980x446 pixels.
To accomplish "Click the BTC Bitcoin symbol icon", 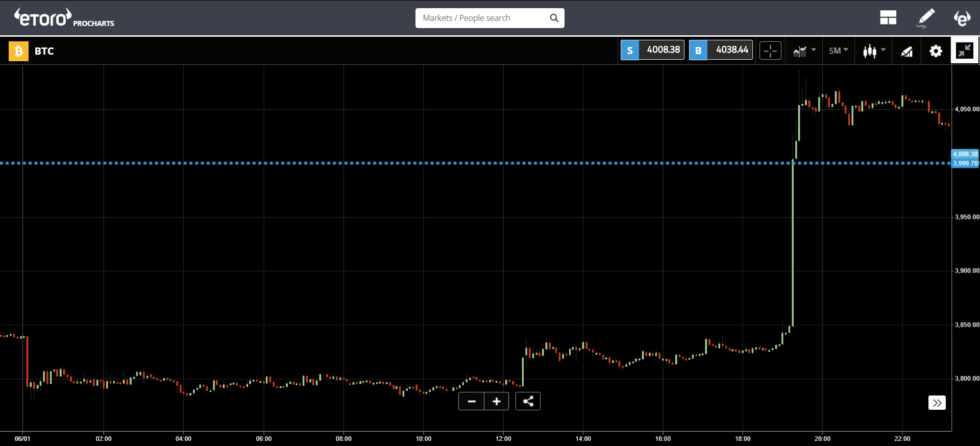I will coord(18,51).
